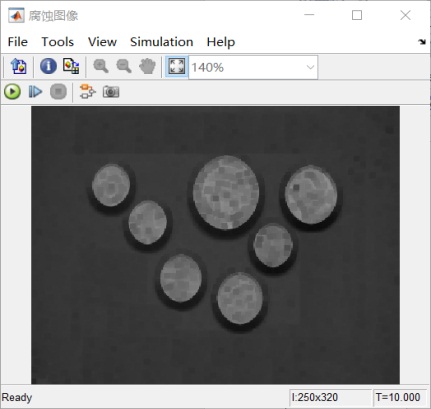Select the Pixel Region tool icon
This screenshot has width=431, height=409.
pos(71,66)
